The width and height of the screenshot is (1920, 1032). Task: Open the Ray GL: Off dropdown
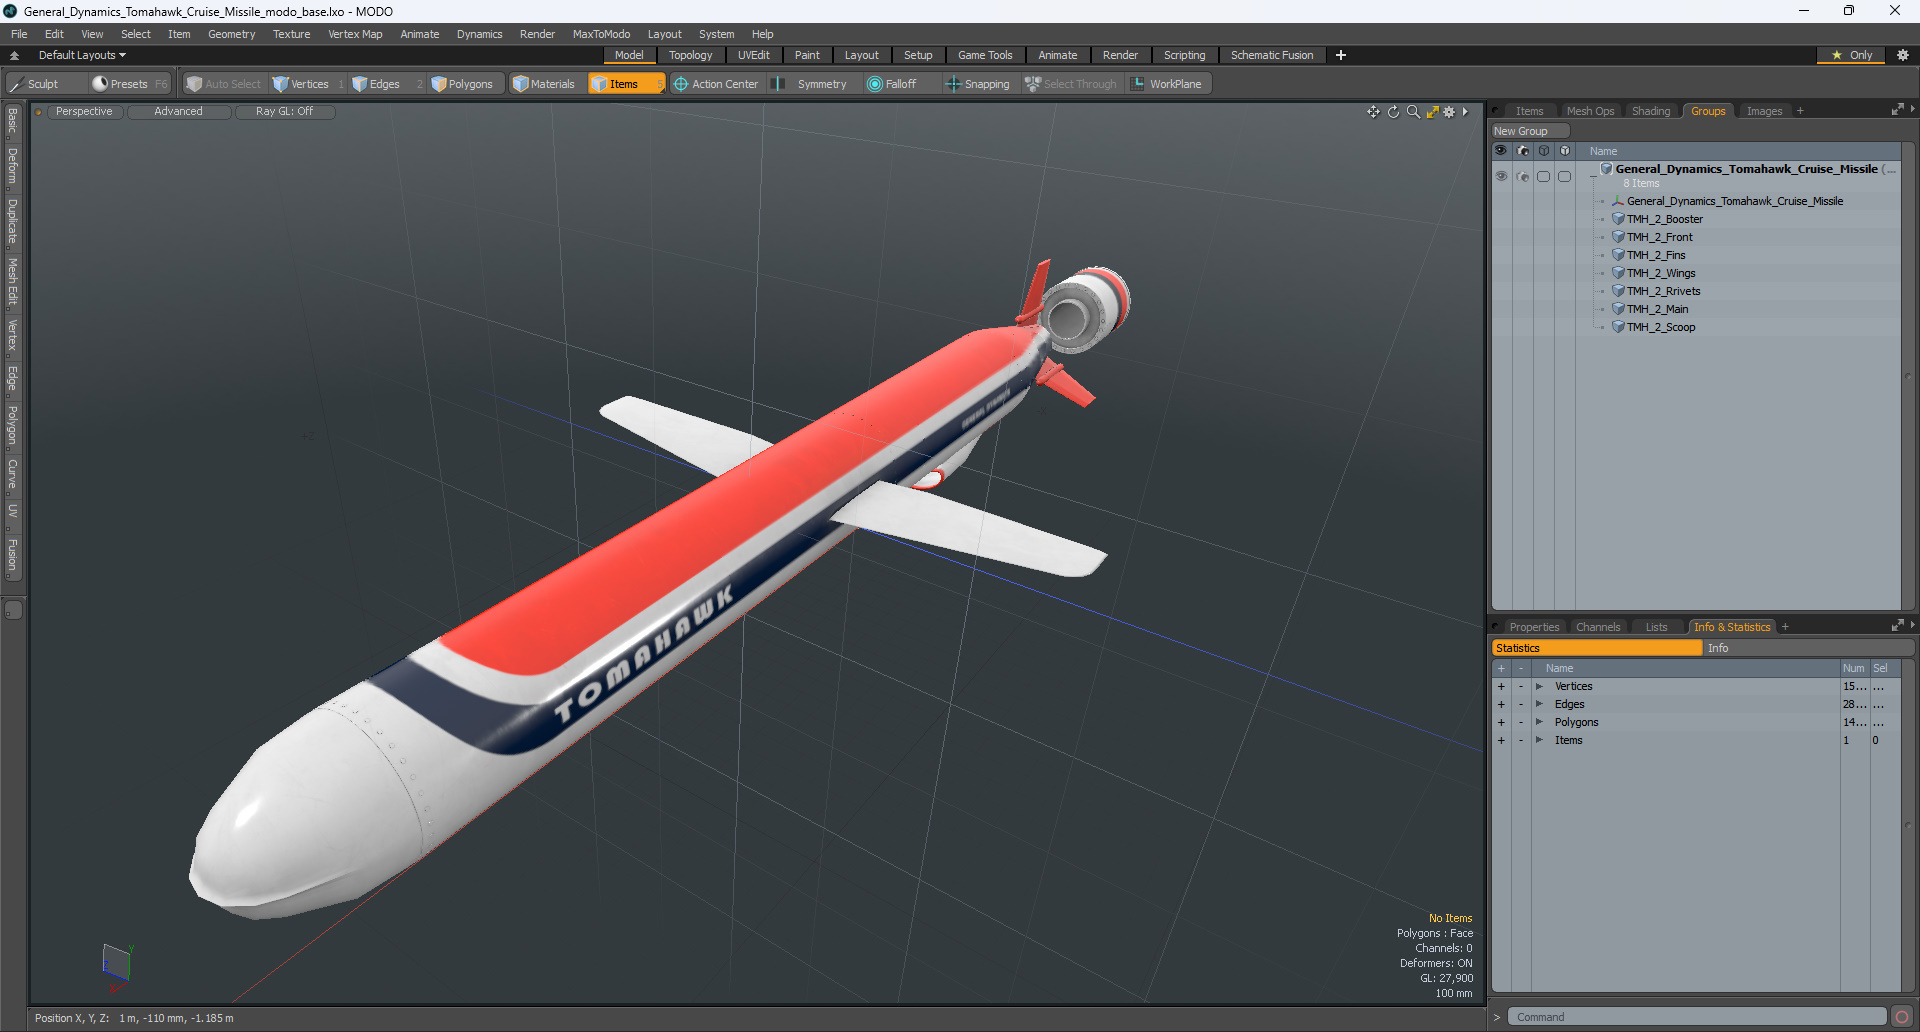[284, 112]
